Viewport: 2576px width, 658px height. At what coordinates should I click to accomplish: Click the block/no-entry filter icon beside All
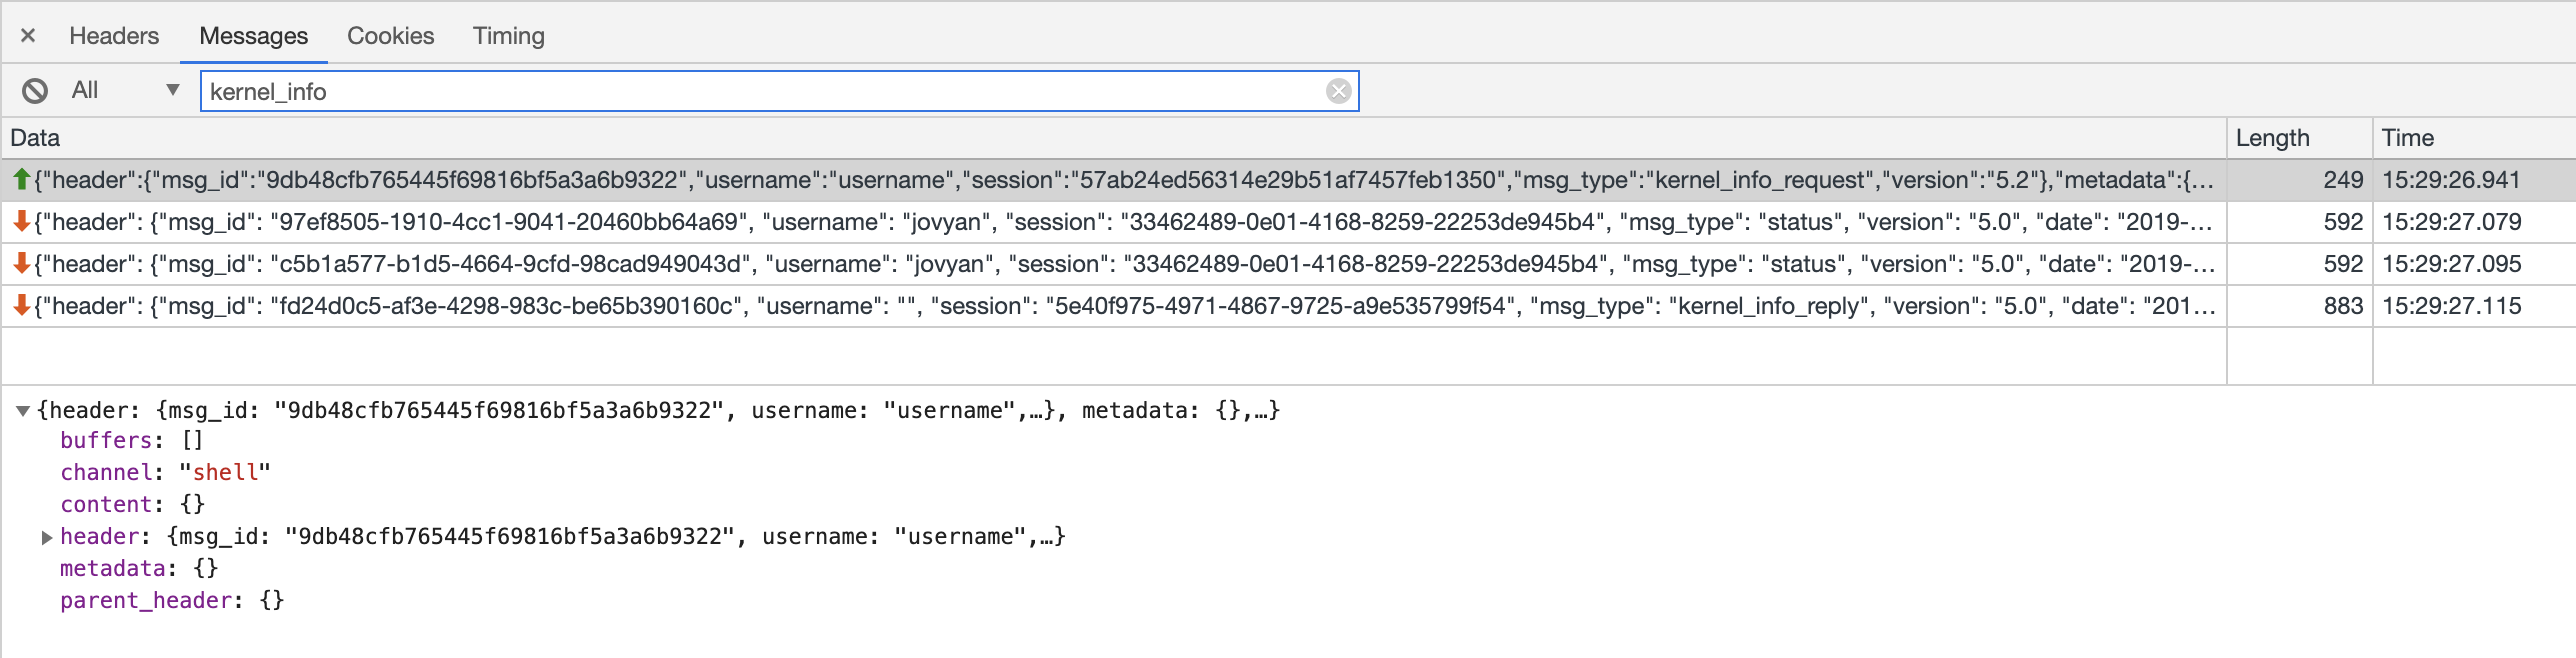[35, 90]
